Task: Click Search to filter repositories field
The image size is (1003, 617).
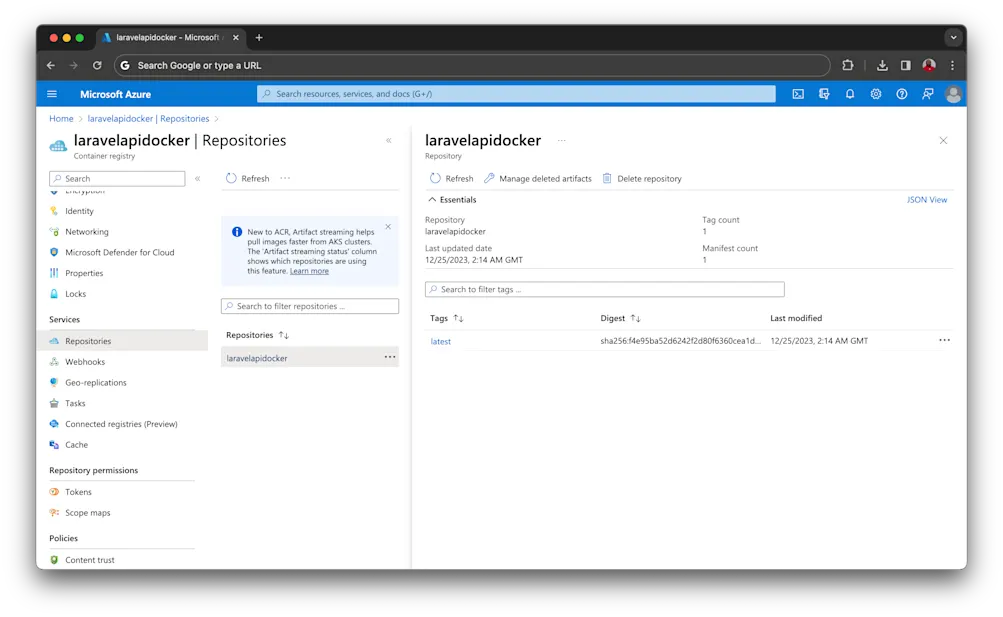Action: click(310, 306)
